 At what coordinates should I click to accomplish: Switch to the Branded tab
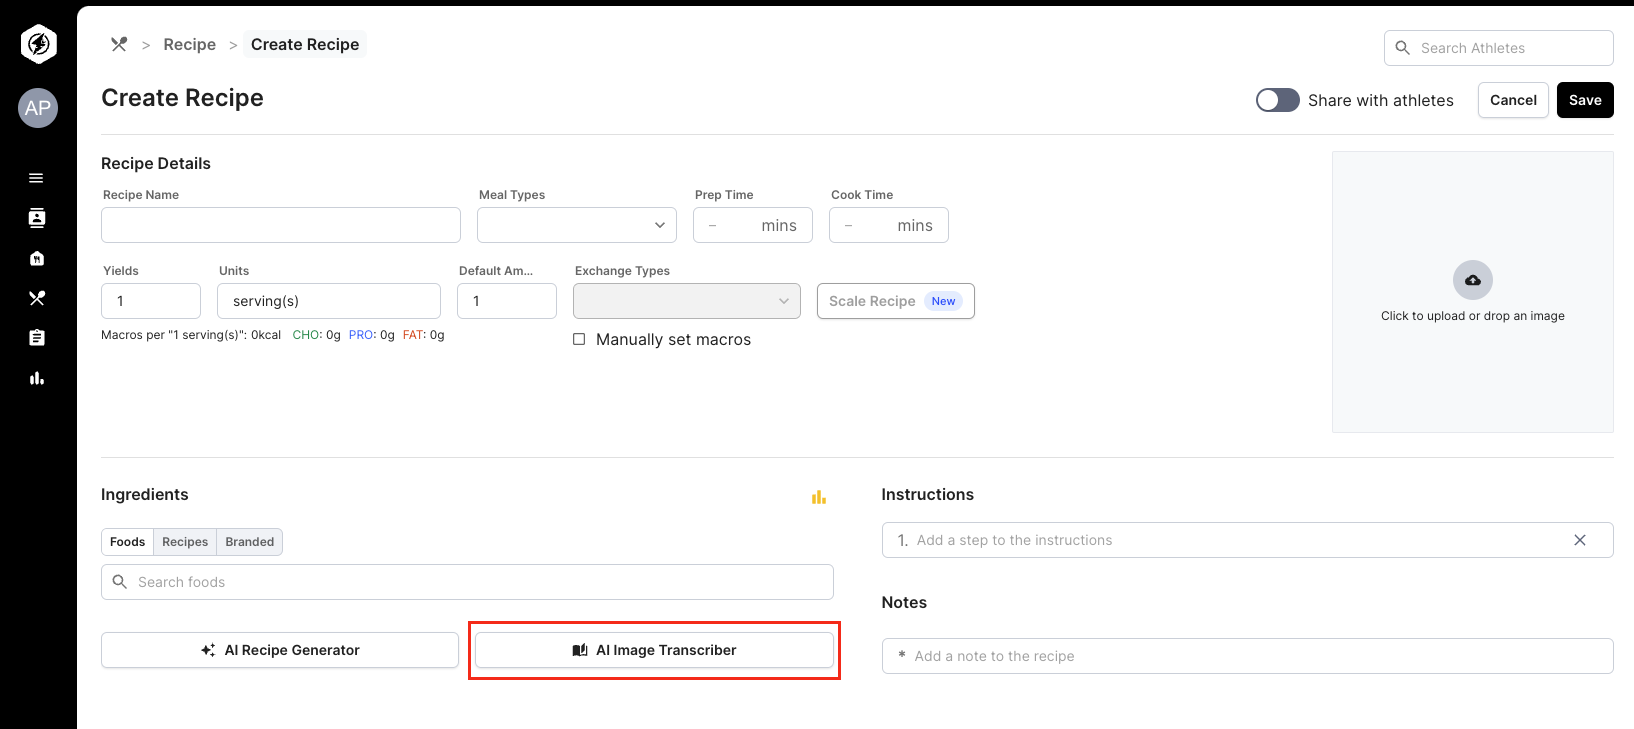[250, 542]
